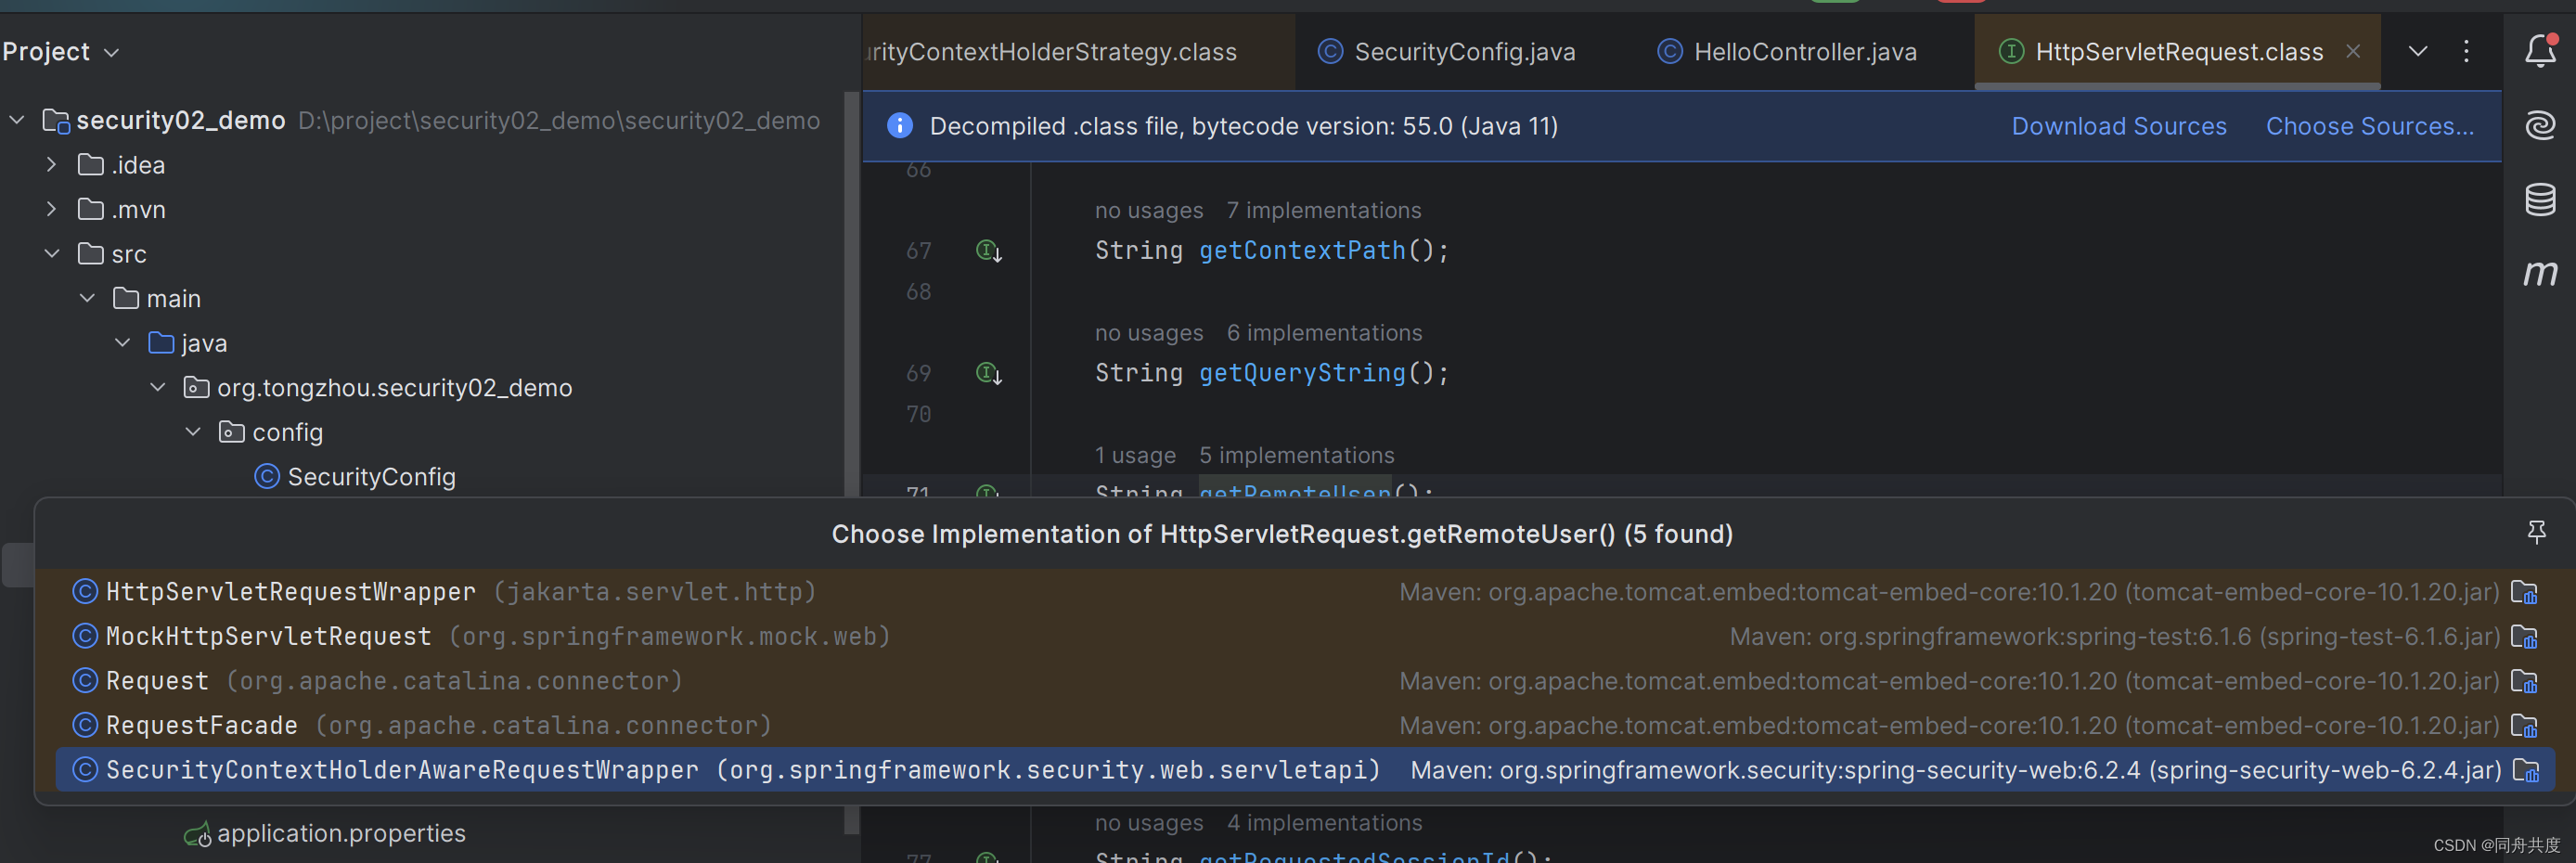This screenshot has height=863, width=2576.
Task: Click the interface icon on HttpServletRequest.class tab
Action: click(2011, 51)
